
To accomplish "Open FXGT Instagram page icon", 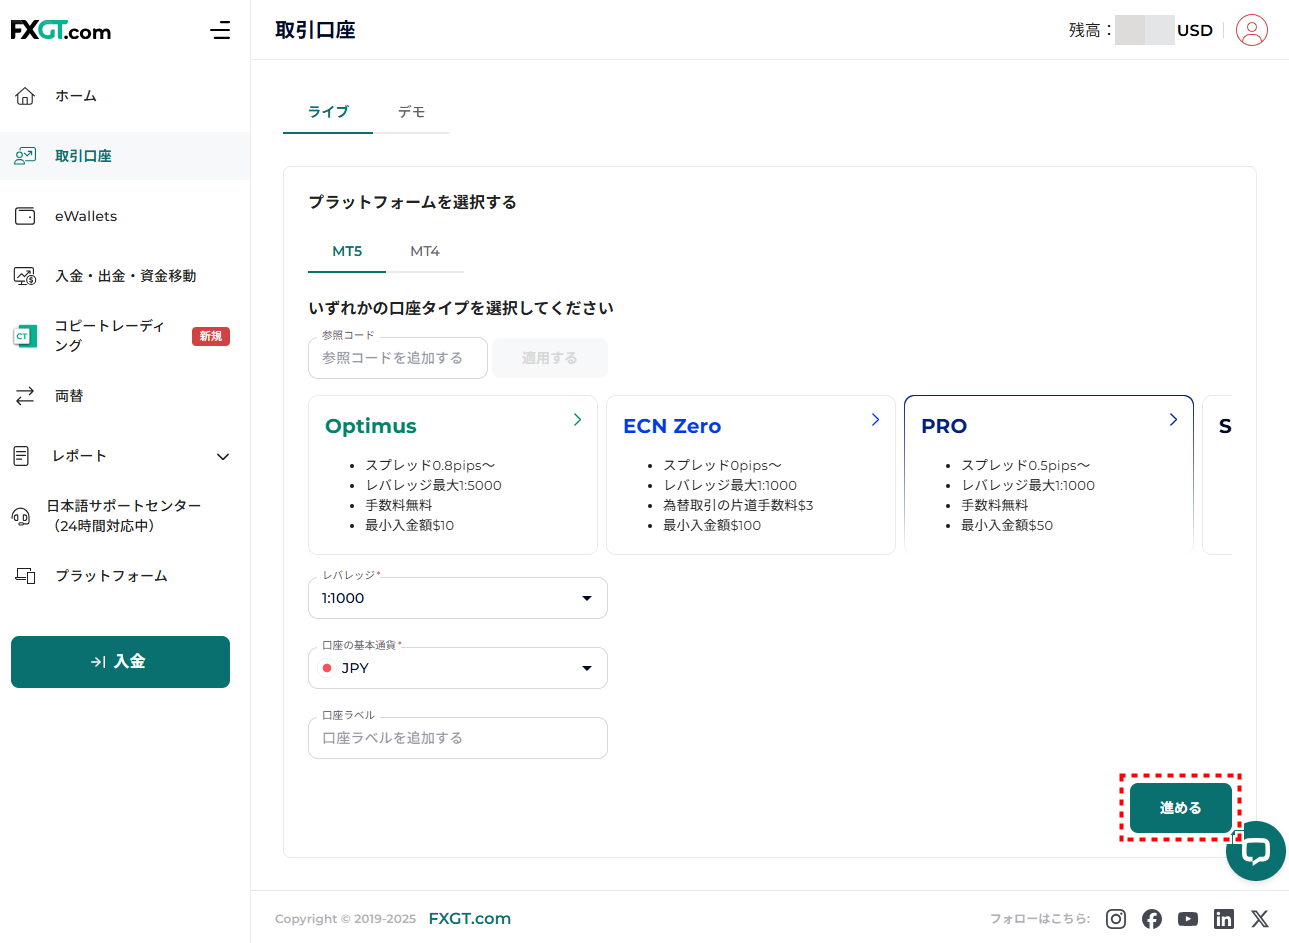I will click(1116, 919).
